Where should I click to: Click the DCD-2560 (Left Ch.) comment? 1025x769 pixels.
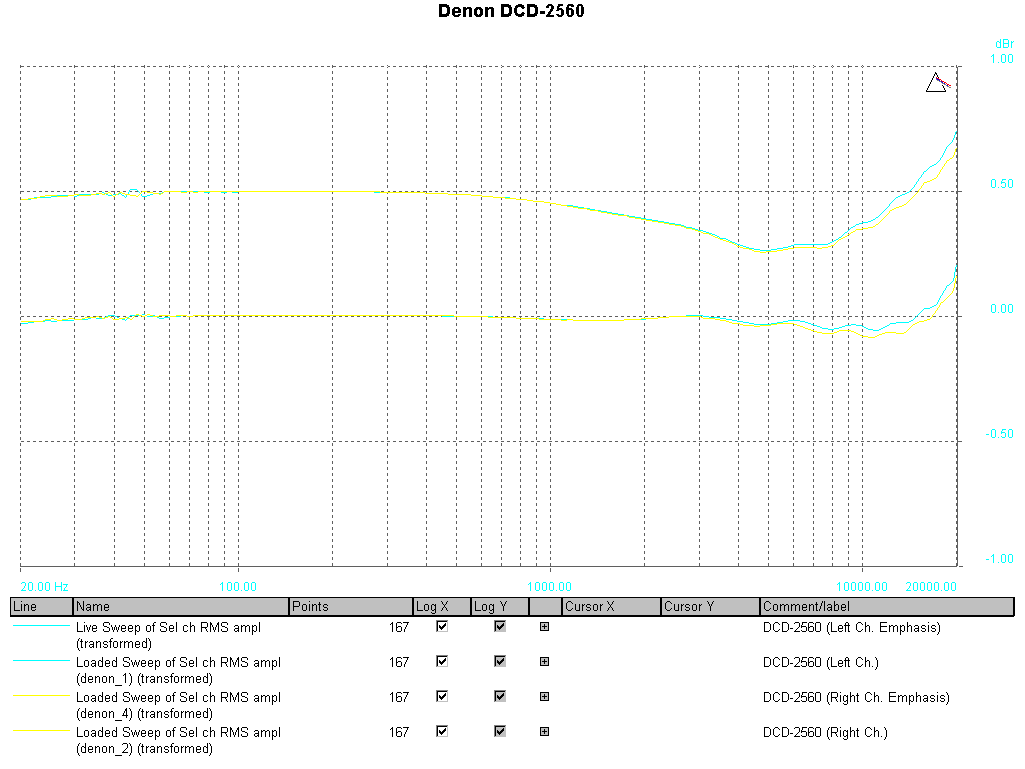pyautogui.click(x=820, y=662)
